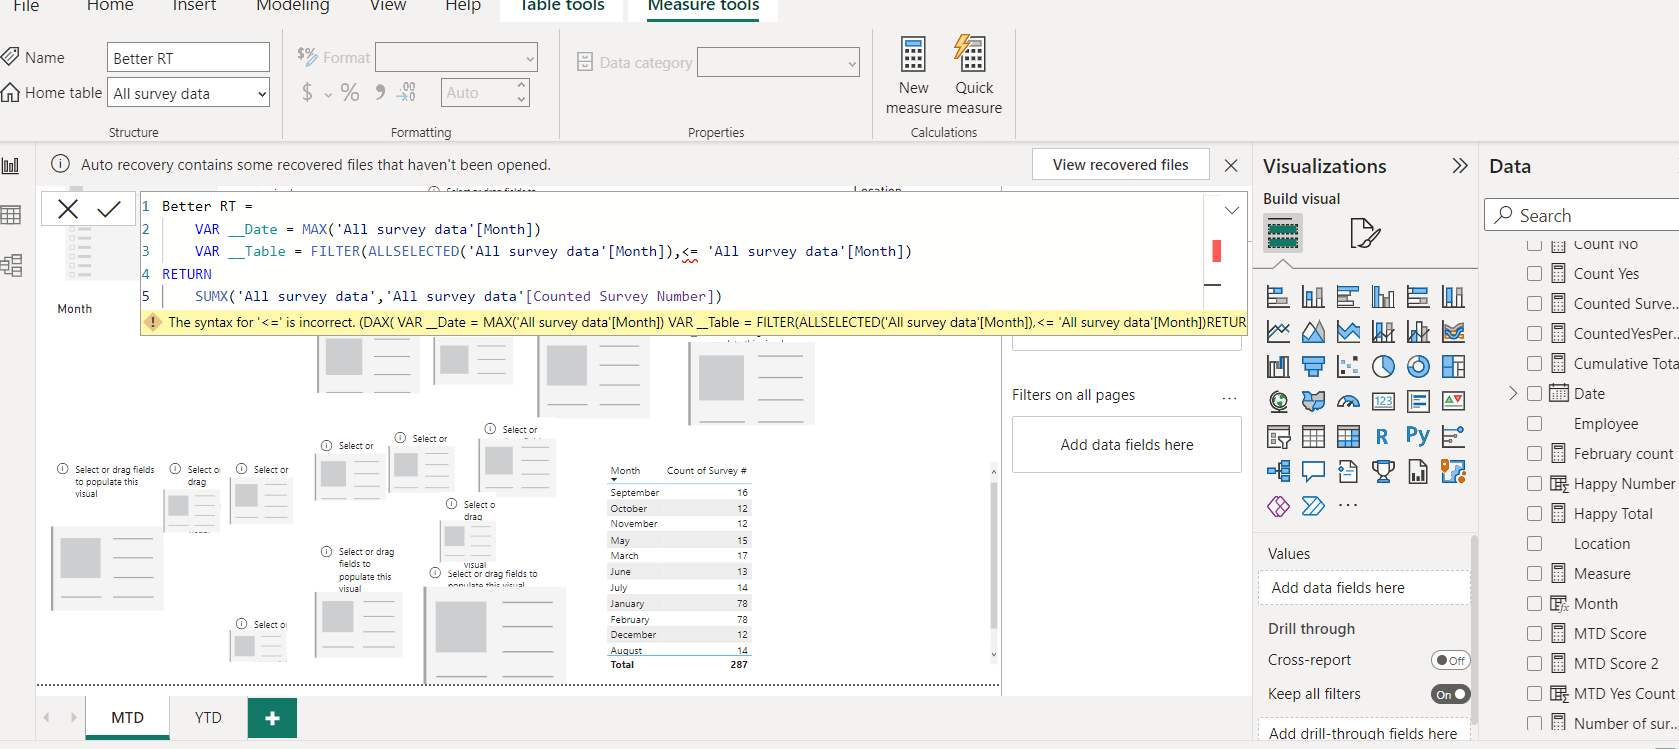Switch to the YTD page tab
1679x749 pixels.
coord(208,718)
